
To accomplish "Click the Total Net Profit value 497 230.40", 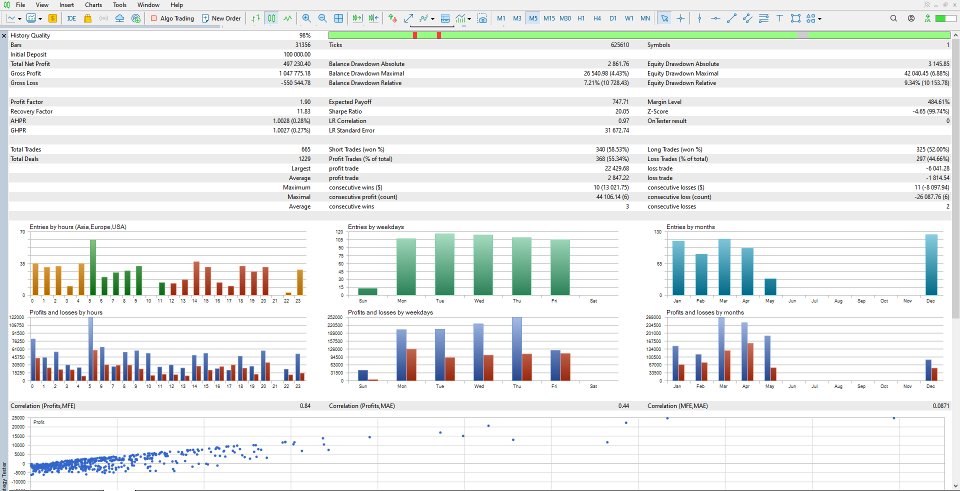I will tap(296, 64).
